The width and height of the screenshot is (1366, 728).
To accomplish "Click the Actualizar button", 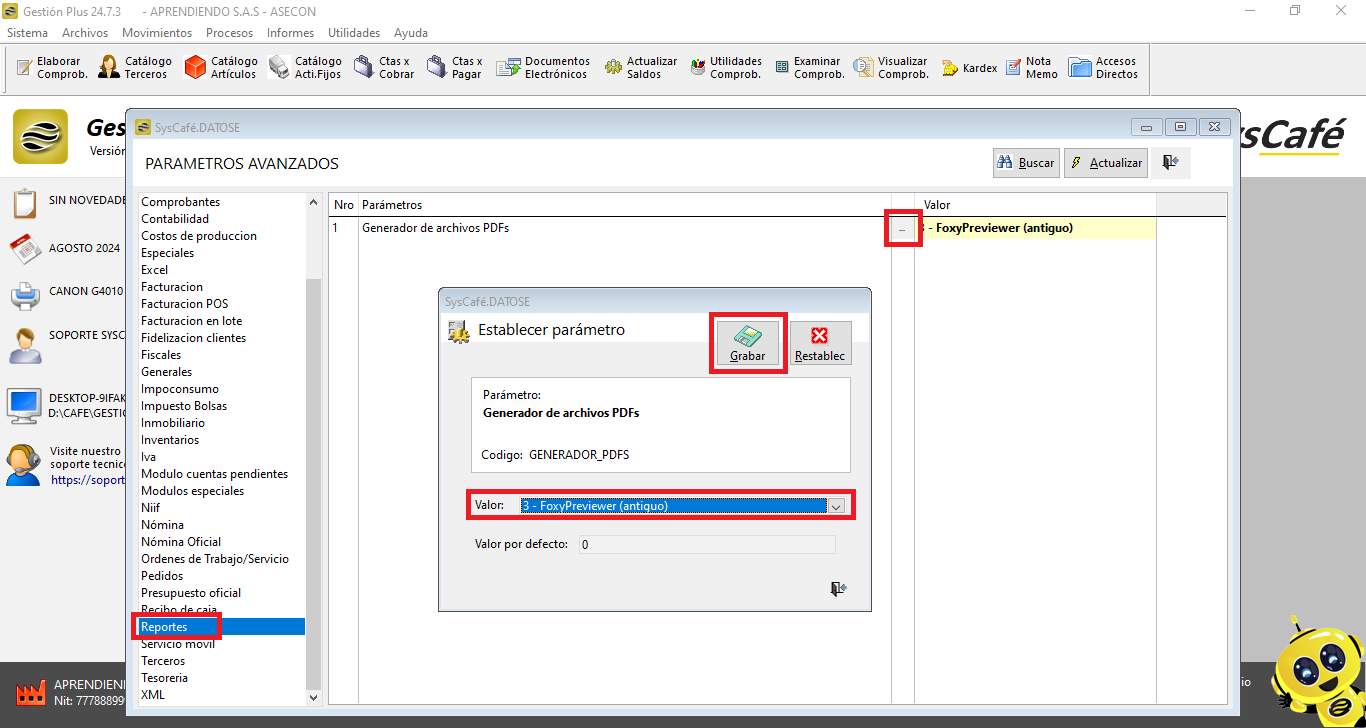I will coord(1105,163).
